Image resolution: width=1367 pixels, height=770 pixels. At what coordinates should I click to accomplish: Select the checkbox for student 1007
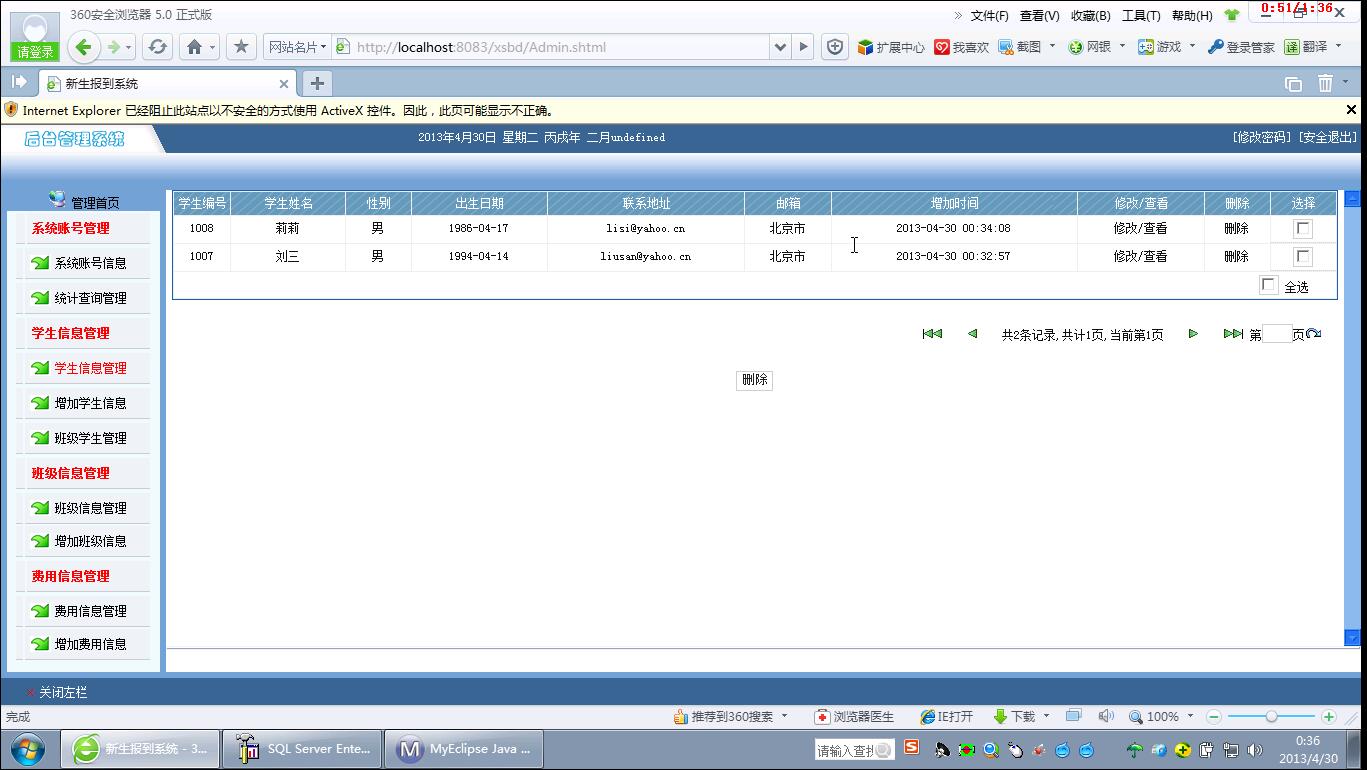coord(1303,257)
